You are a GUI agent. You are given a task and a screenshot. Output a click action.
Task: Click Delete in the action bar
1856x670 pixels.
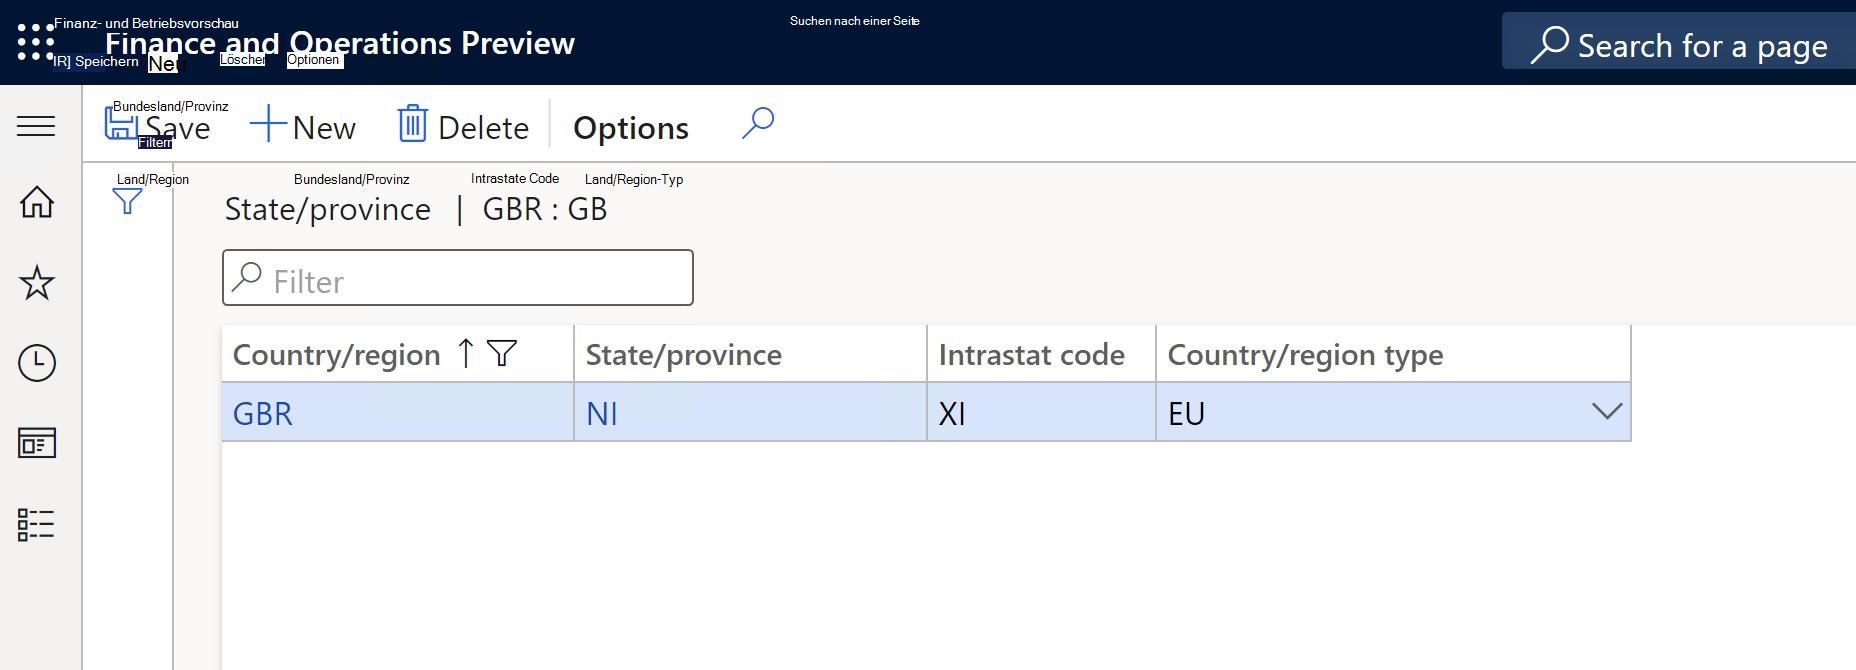[x=464, y=127]
